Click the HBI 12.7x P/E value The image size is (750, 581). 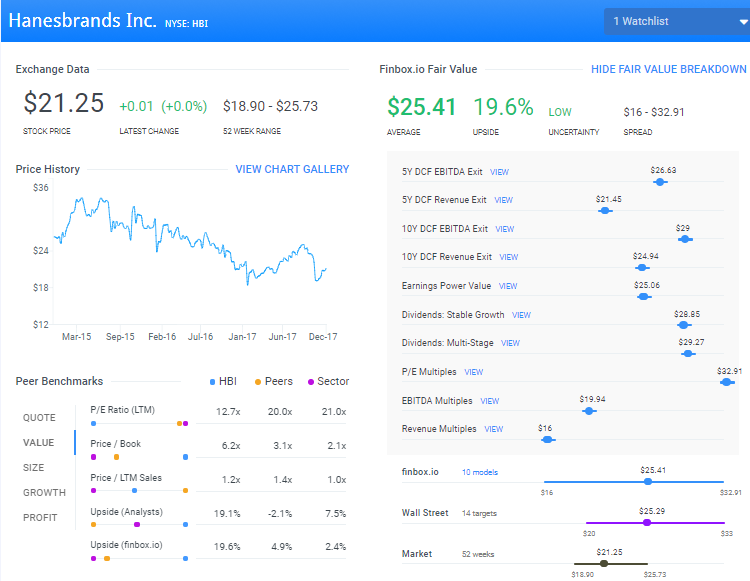pos(228,412)
